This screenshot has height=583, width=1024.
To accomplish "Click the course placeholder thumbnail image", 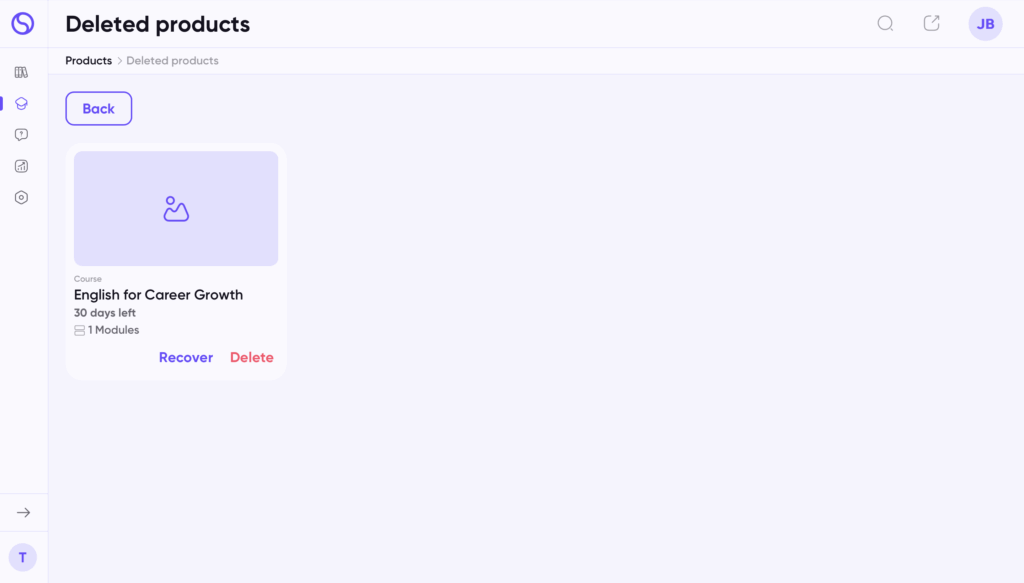I will [x=176, y=208].
